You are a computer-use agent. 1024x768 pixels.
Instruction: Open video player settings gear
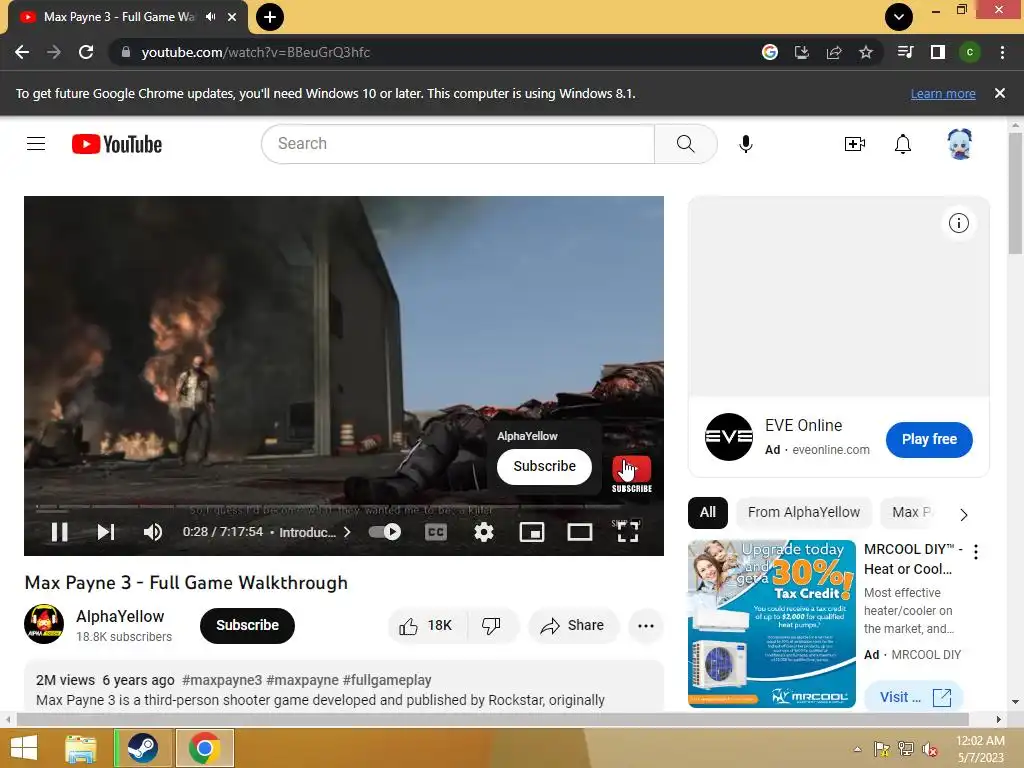pyautogui.click(x=483, y=532)
